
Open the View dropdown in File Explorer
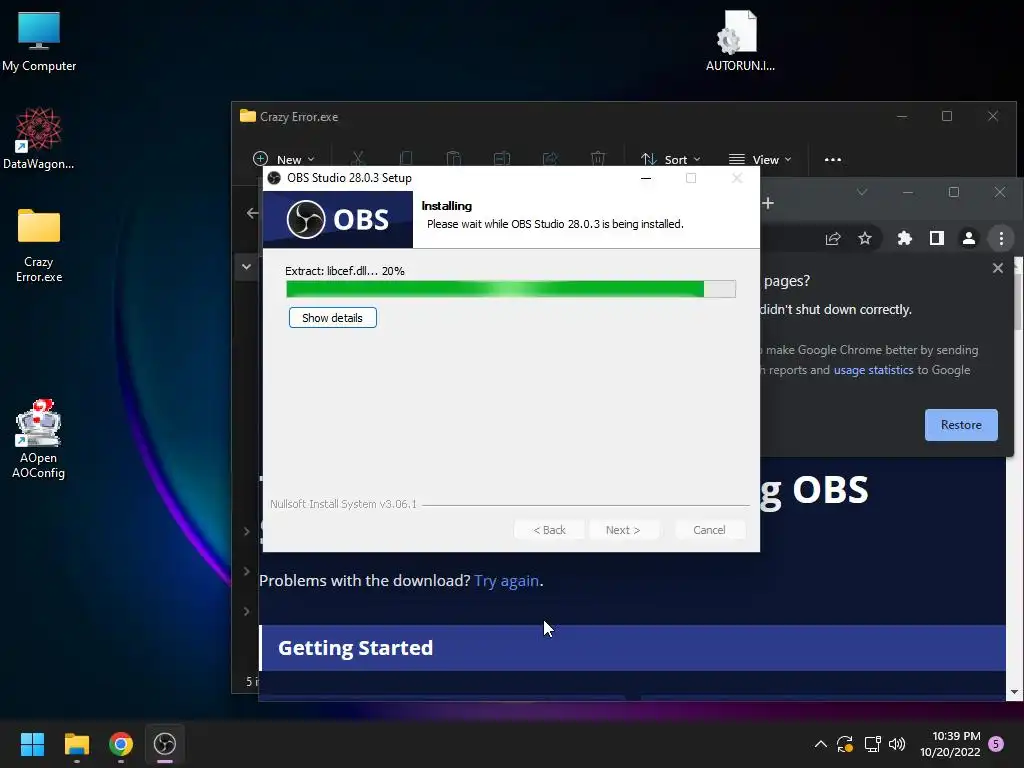(760, 159)
